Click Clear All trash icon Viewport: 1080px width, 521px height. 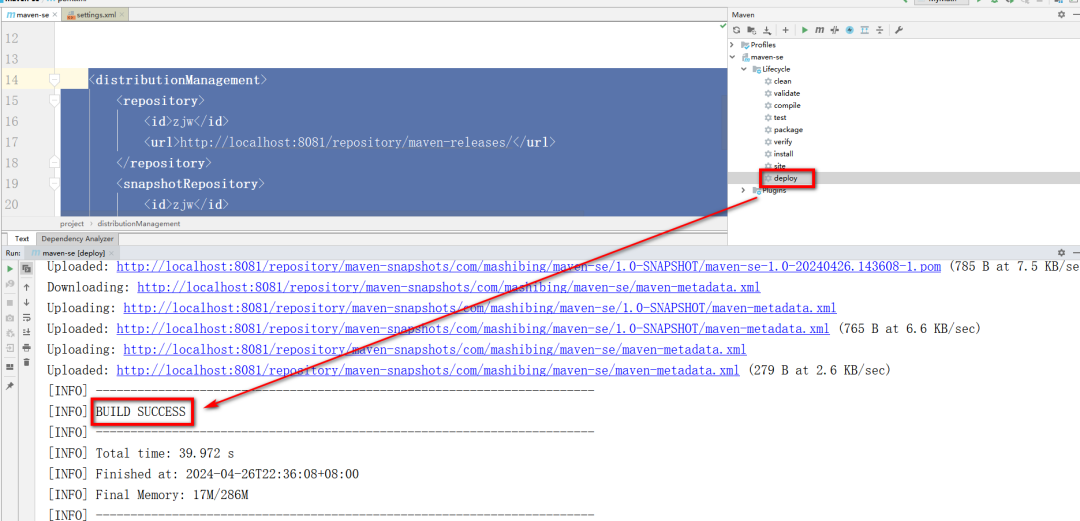tap(26, 362)
